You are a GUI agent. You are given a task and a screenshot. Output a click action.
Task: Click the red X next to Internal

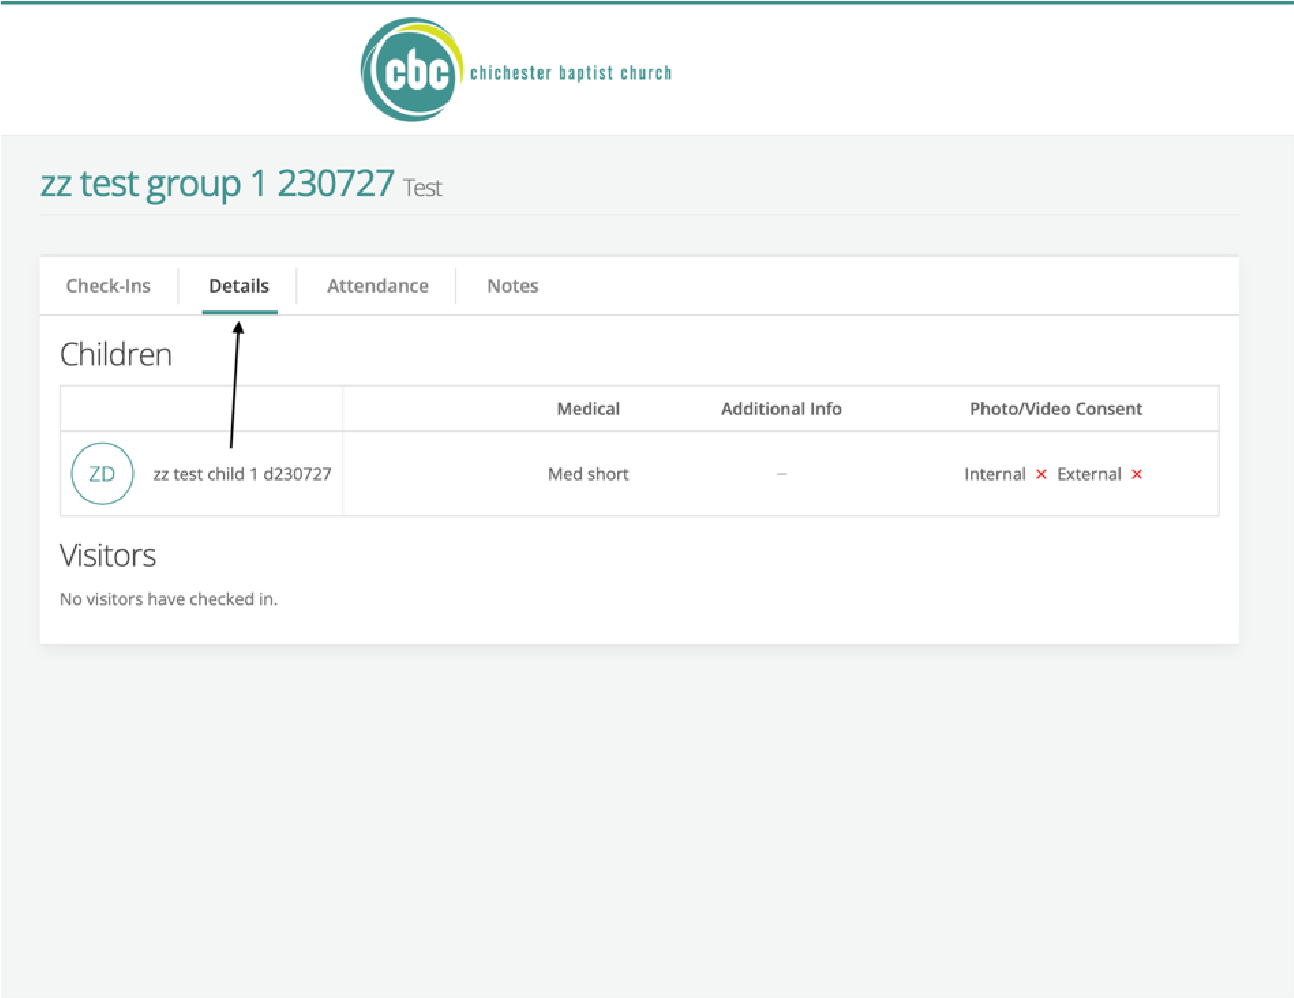click(x=1041, y=474)
